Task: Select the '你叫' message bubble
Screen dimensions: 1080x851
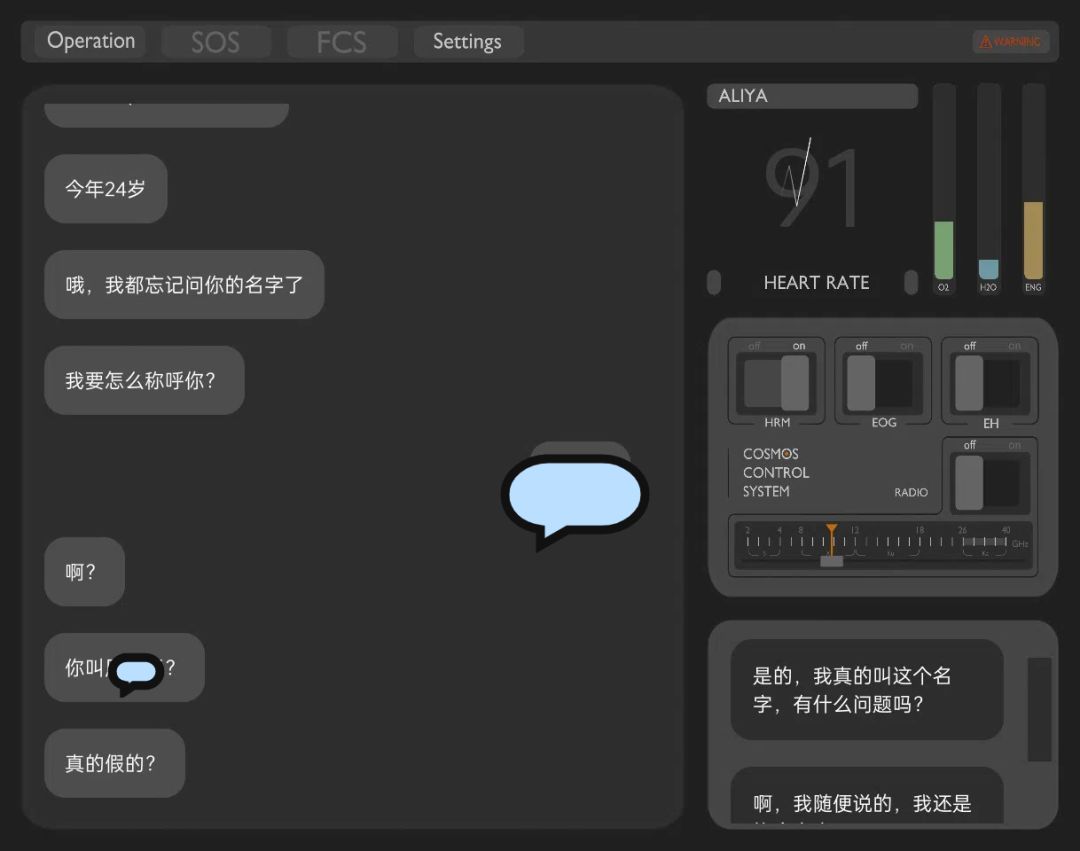Action: pyautogui.click(x=124, y=667)
